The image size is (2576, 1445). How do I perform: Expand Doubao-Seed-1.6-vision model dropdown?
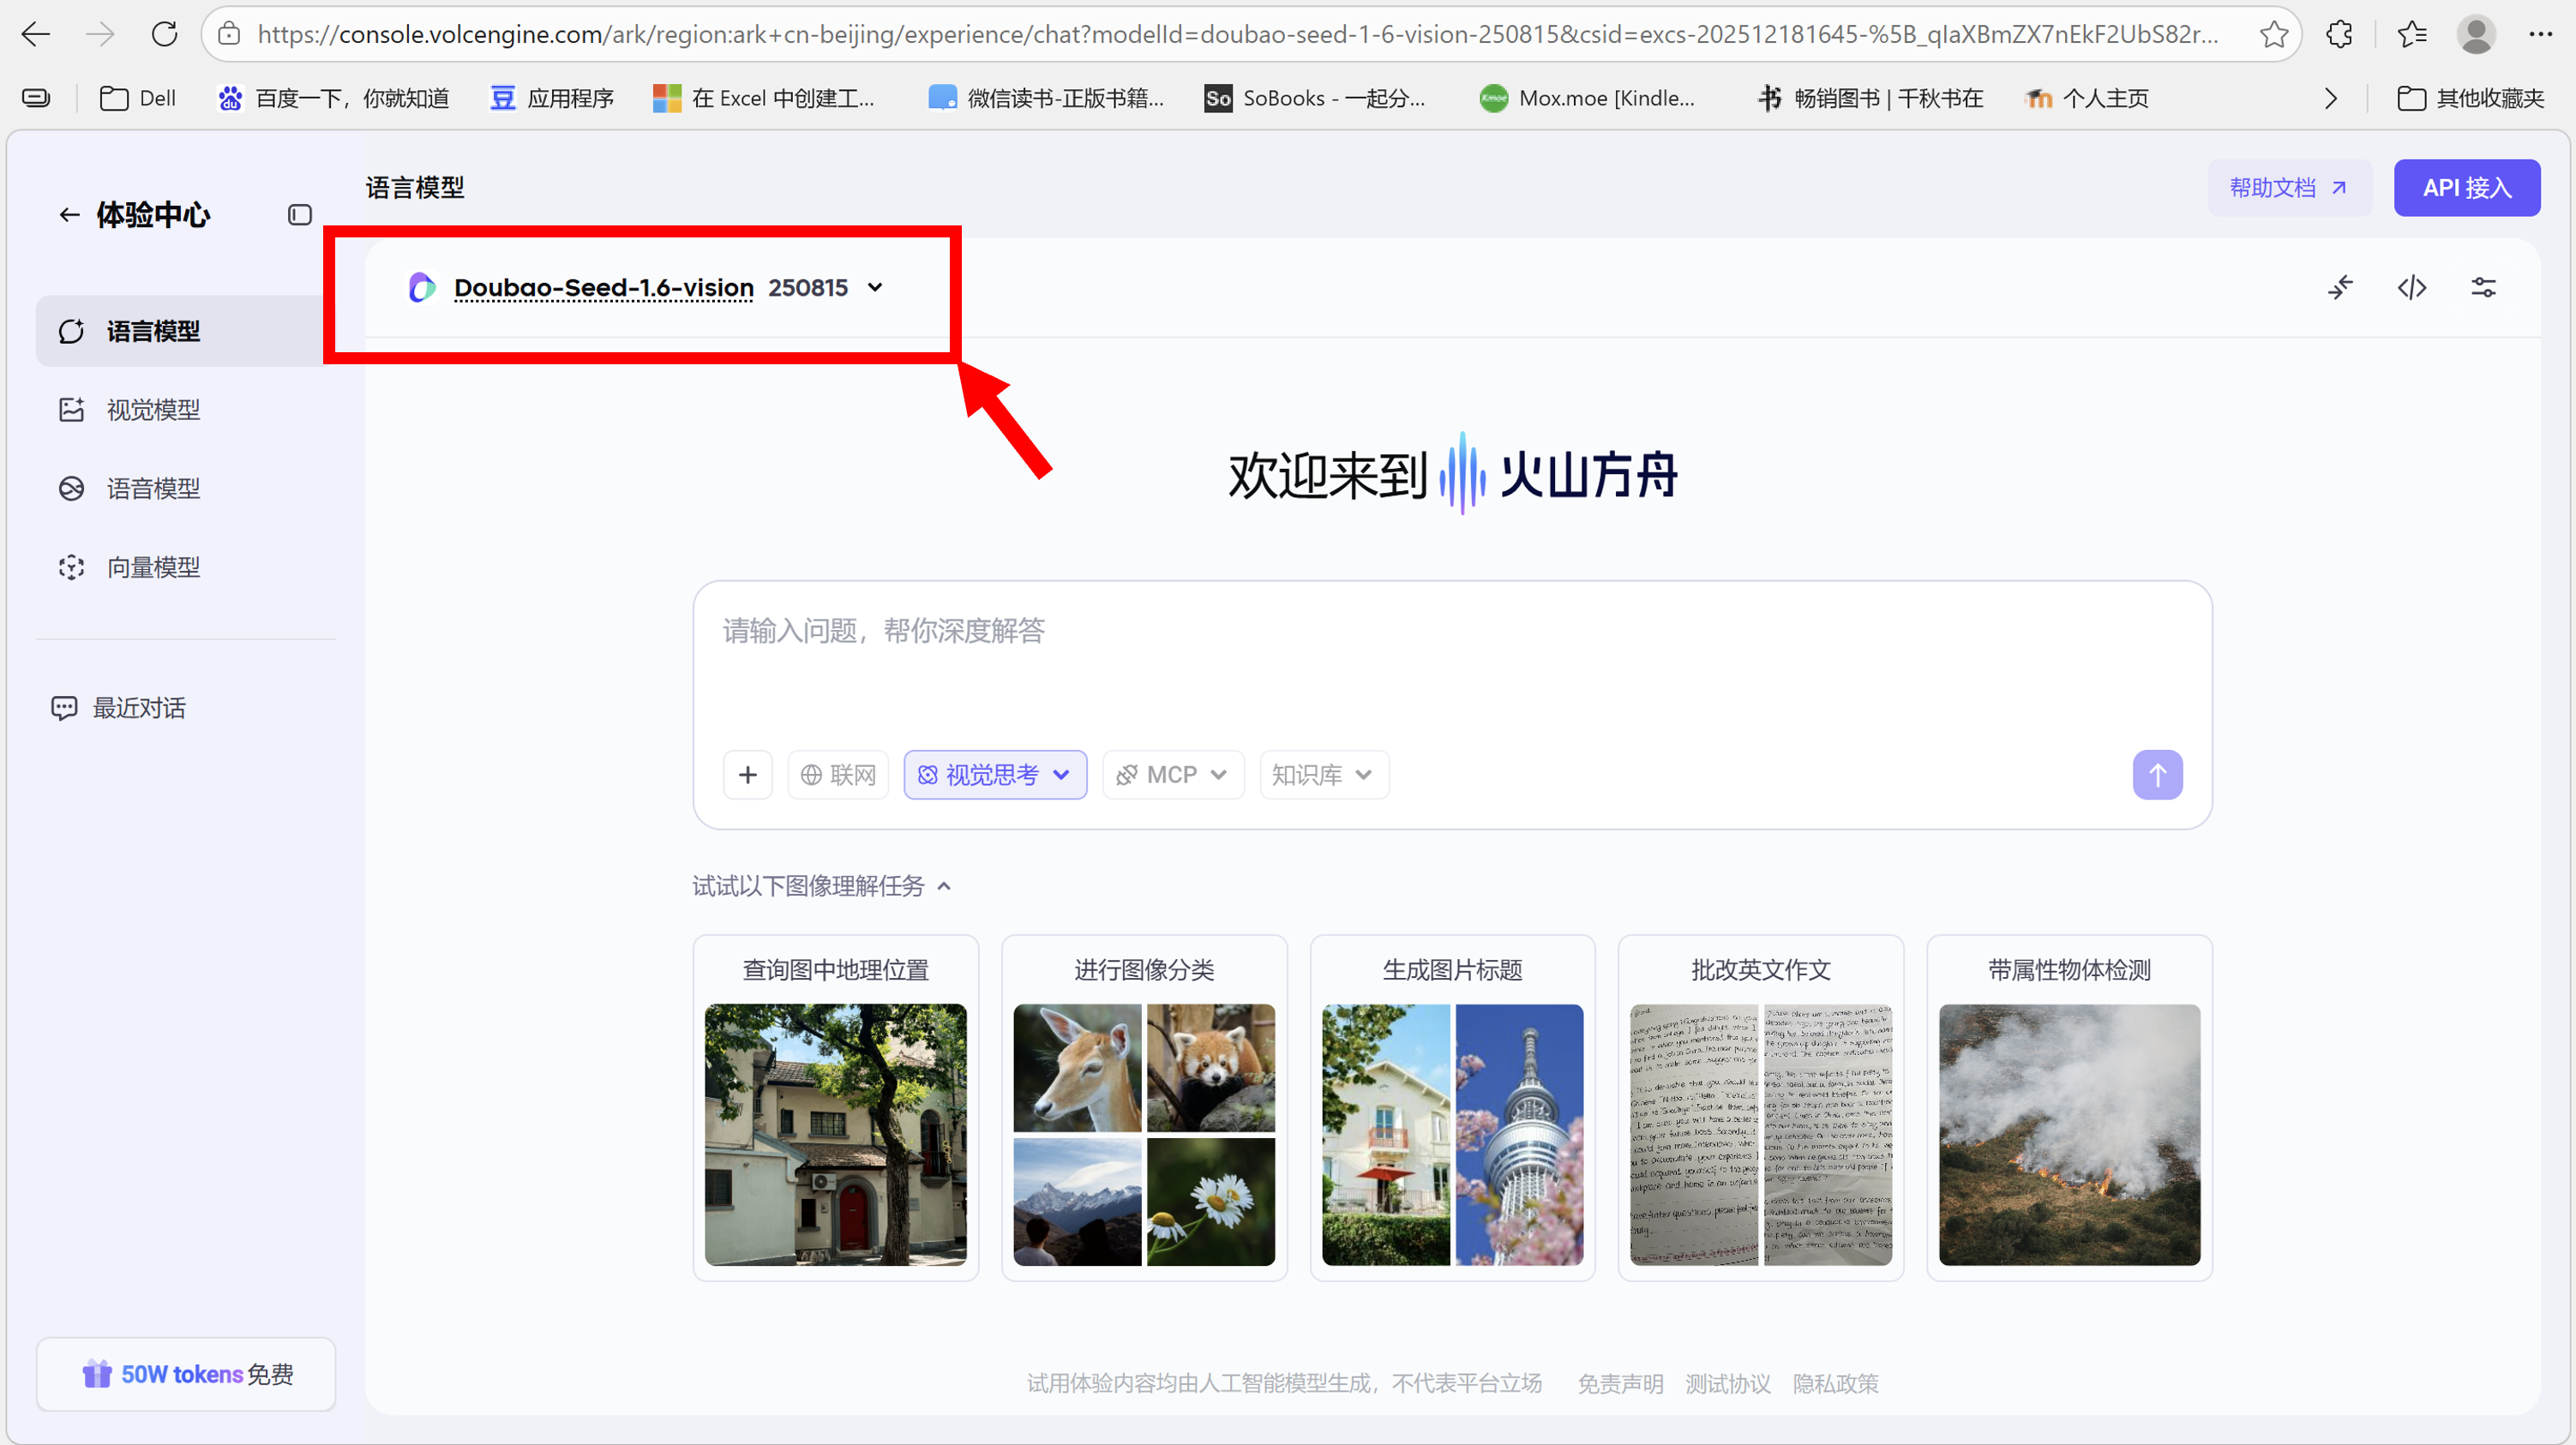point(875,288)
